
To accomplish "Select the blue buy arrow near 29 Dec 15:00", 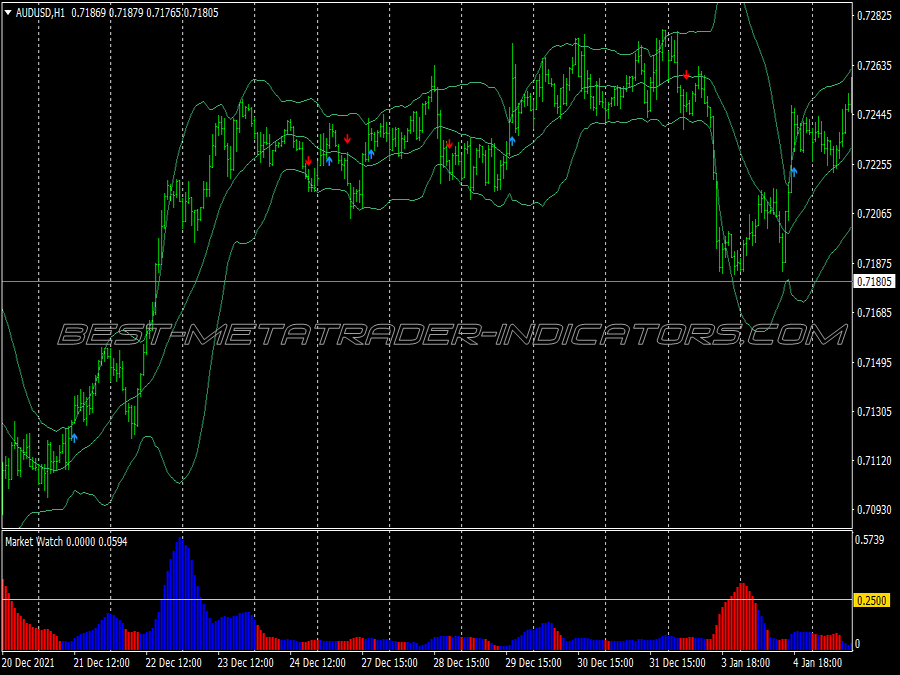I will (x=512, y=141).
